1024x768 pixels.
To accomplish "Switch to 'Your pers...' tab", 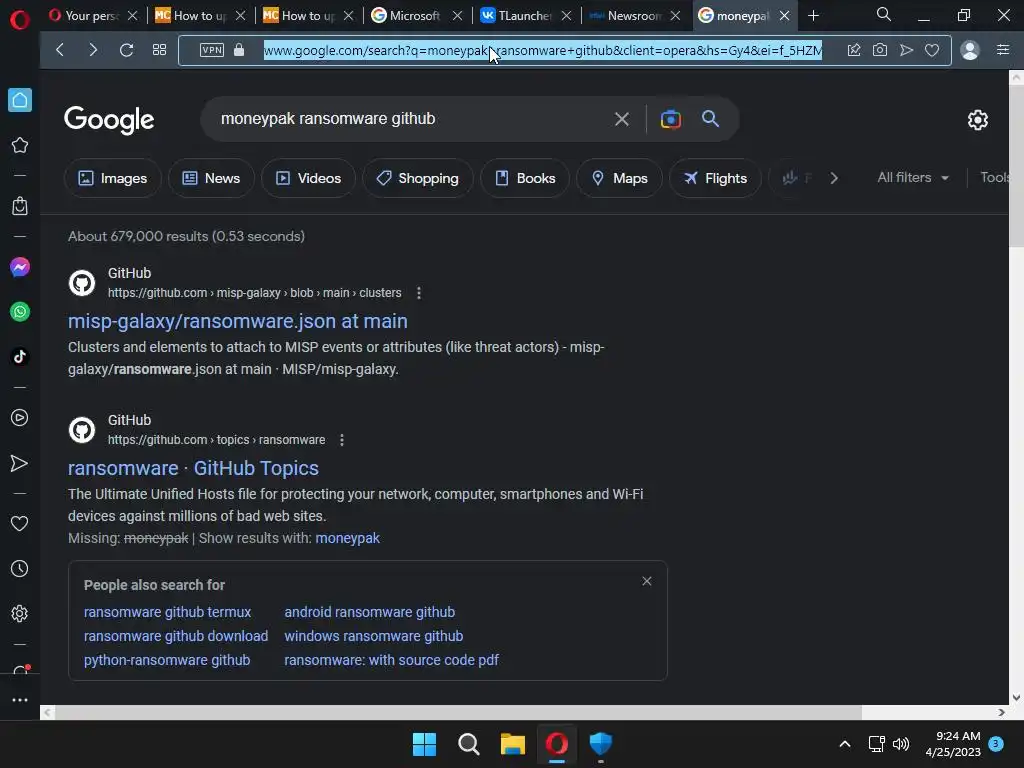I will coord(92,16).
